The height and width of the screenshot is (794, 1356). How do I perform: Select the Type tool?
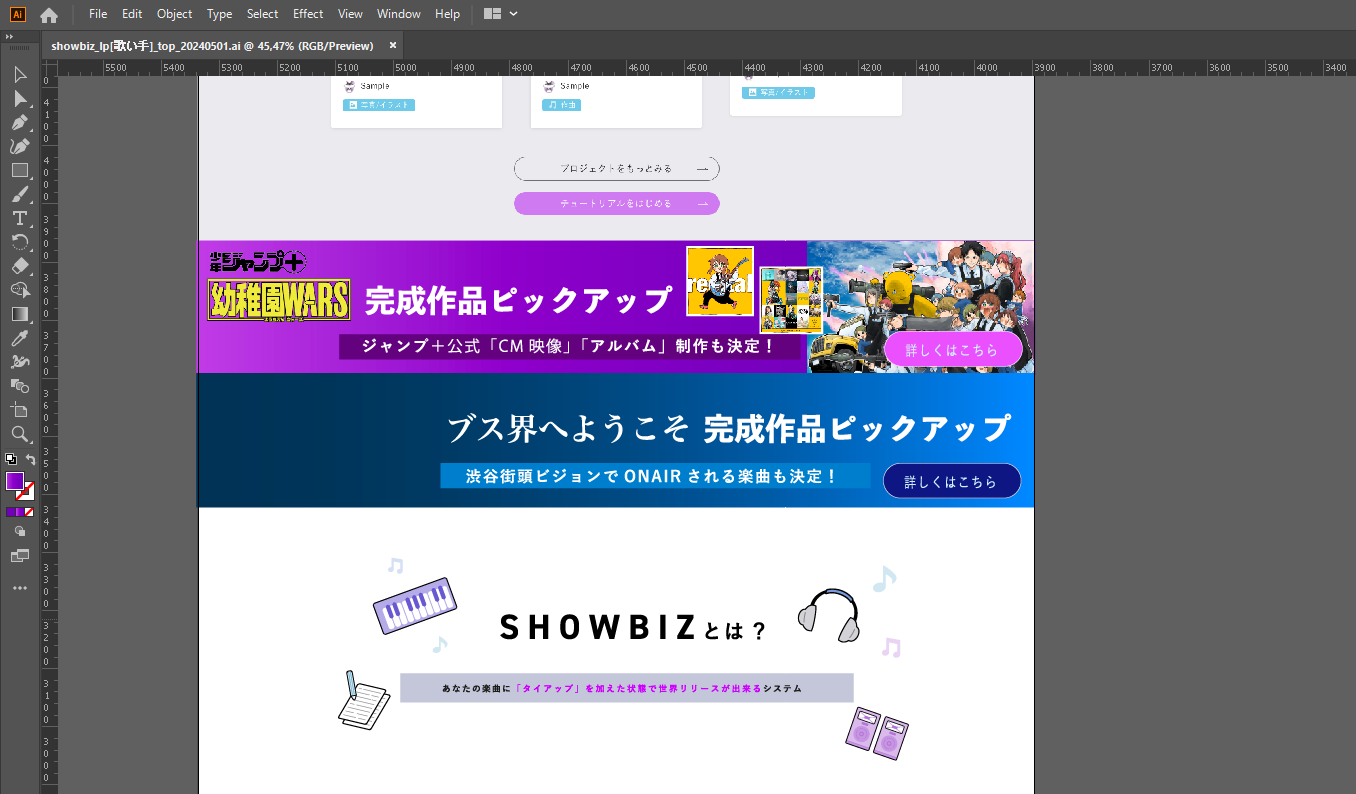coord(20,219)
